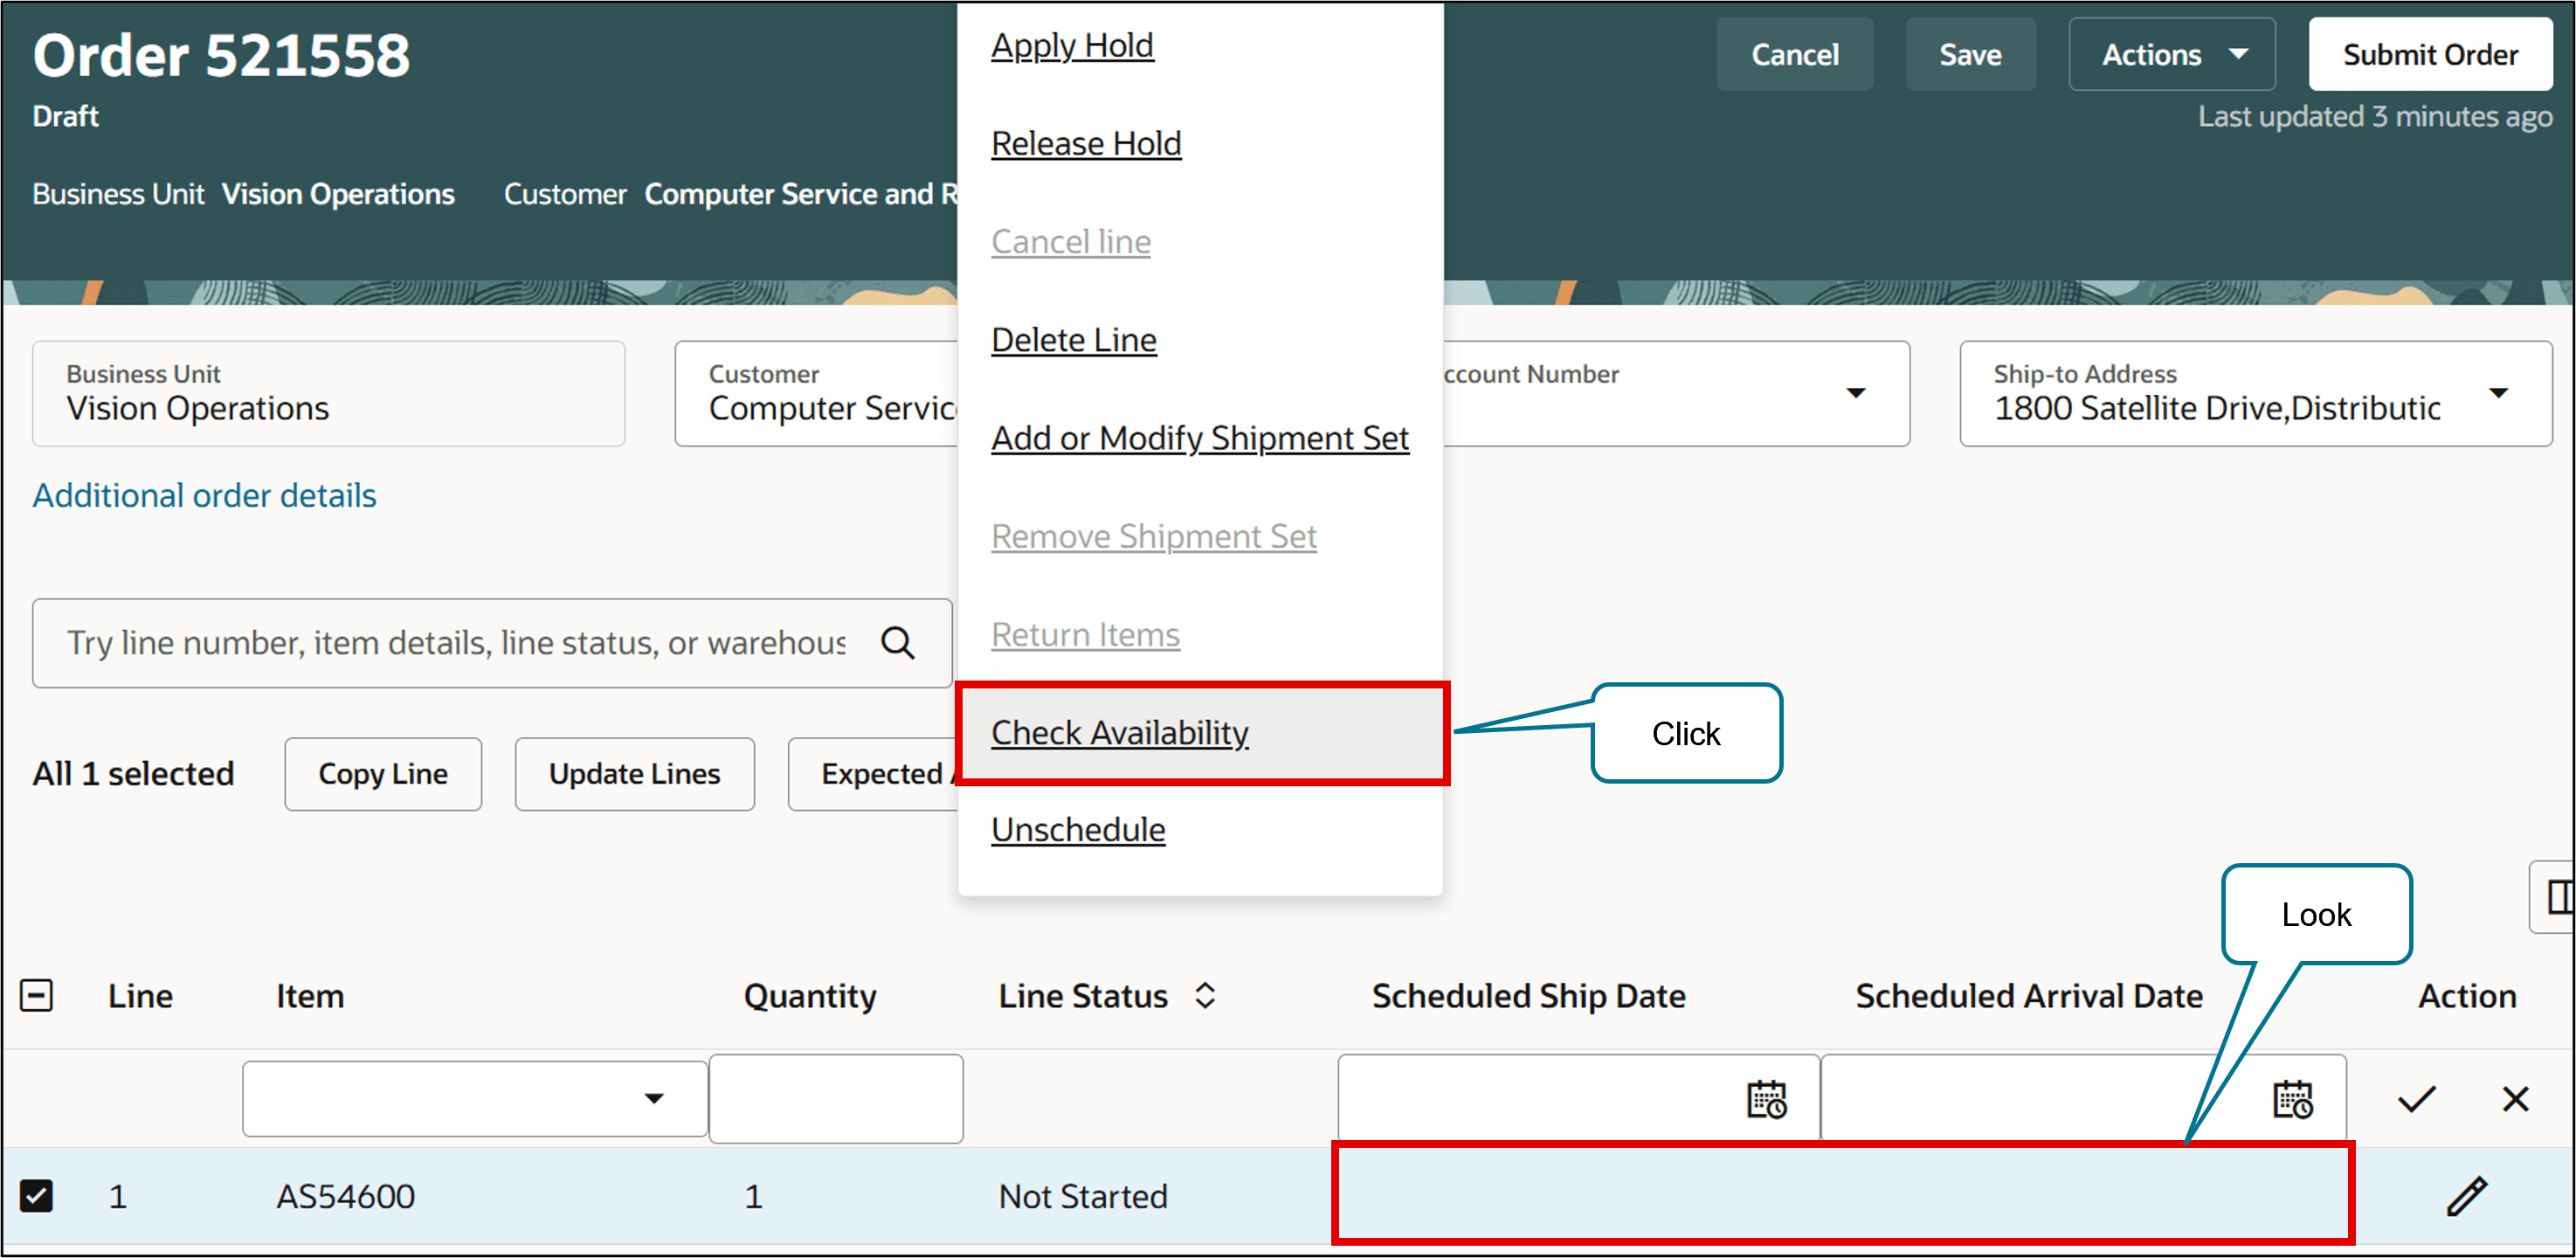Open Scheduled Arrival Date calendar picker
2576x1258 pixels.
point(2292,1099)
